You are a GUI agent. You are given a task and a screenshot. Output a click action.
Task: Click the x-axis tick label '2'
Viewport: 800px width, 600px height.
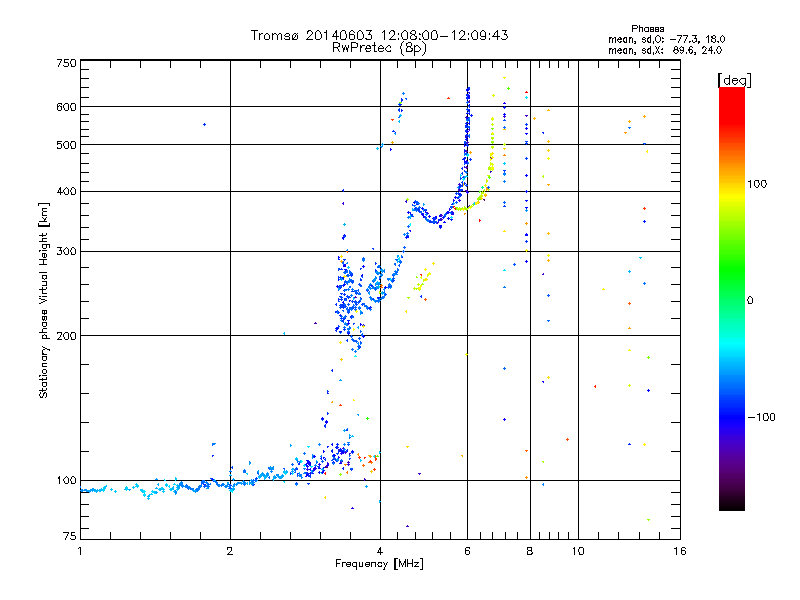[230, 551]
